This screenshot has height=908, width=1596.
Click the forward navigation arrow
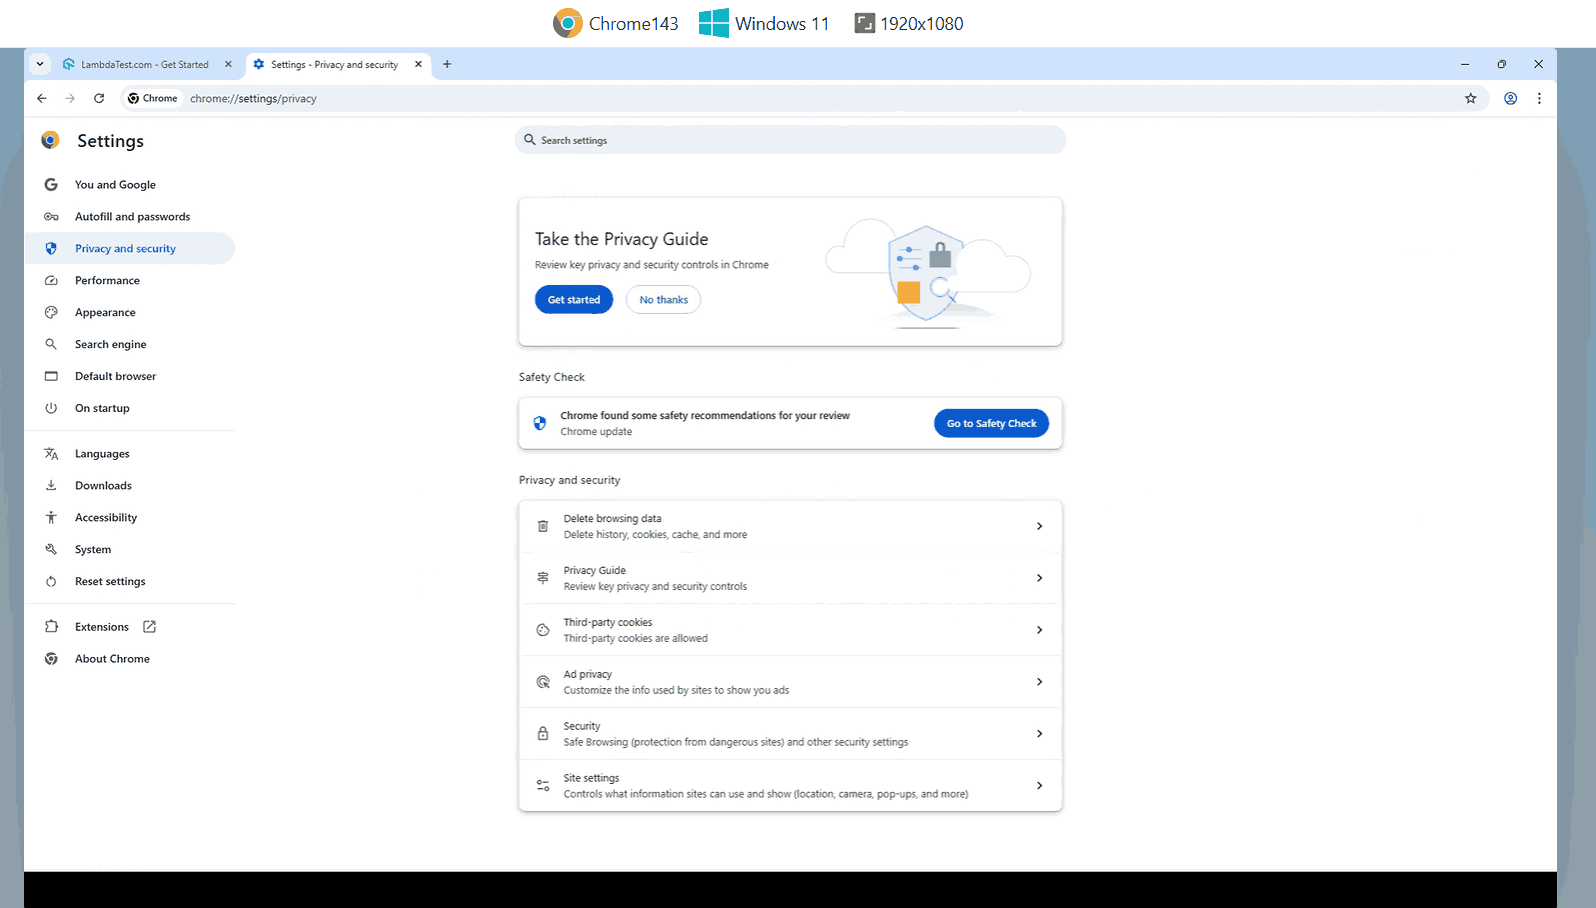click(70, 98)
